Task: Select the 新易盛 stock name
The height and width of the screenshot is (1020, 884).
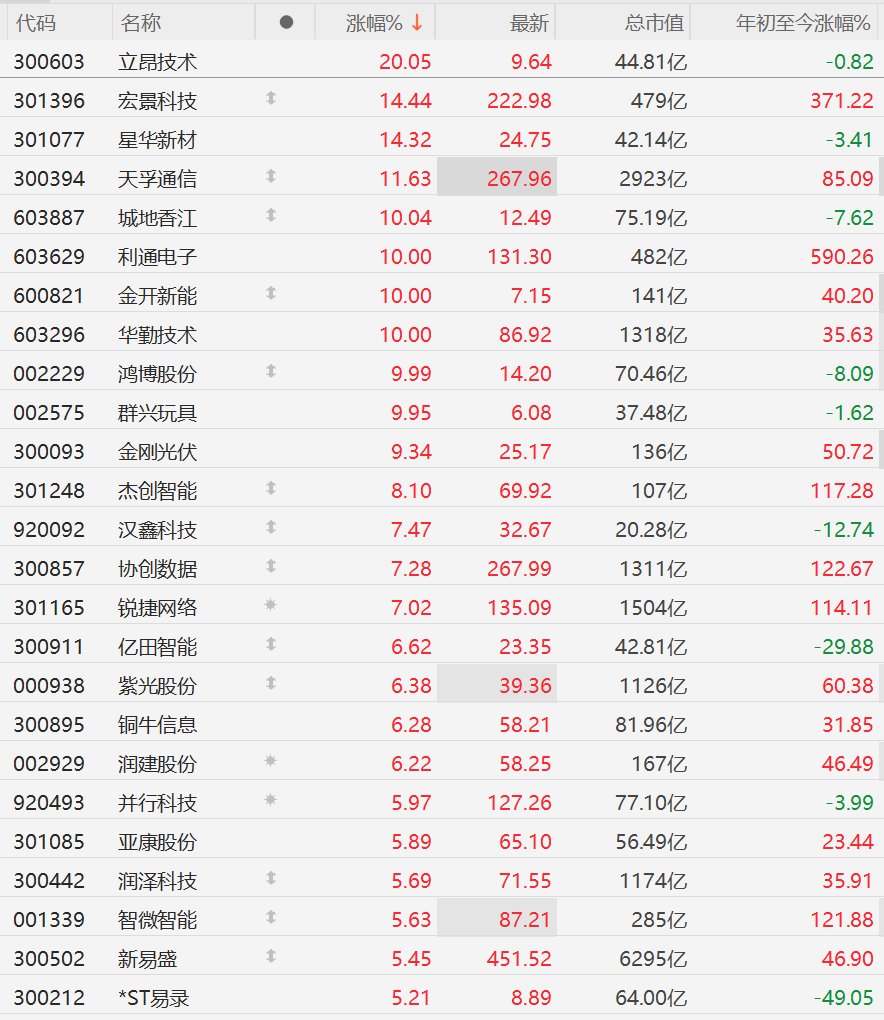Action: 148,960
